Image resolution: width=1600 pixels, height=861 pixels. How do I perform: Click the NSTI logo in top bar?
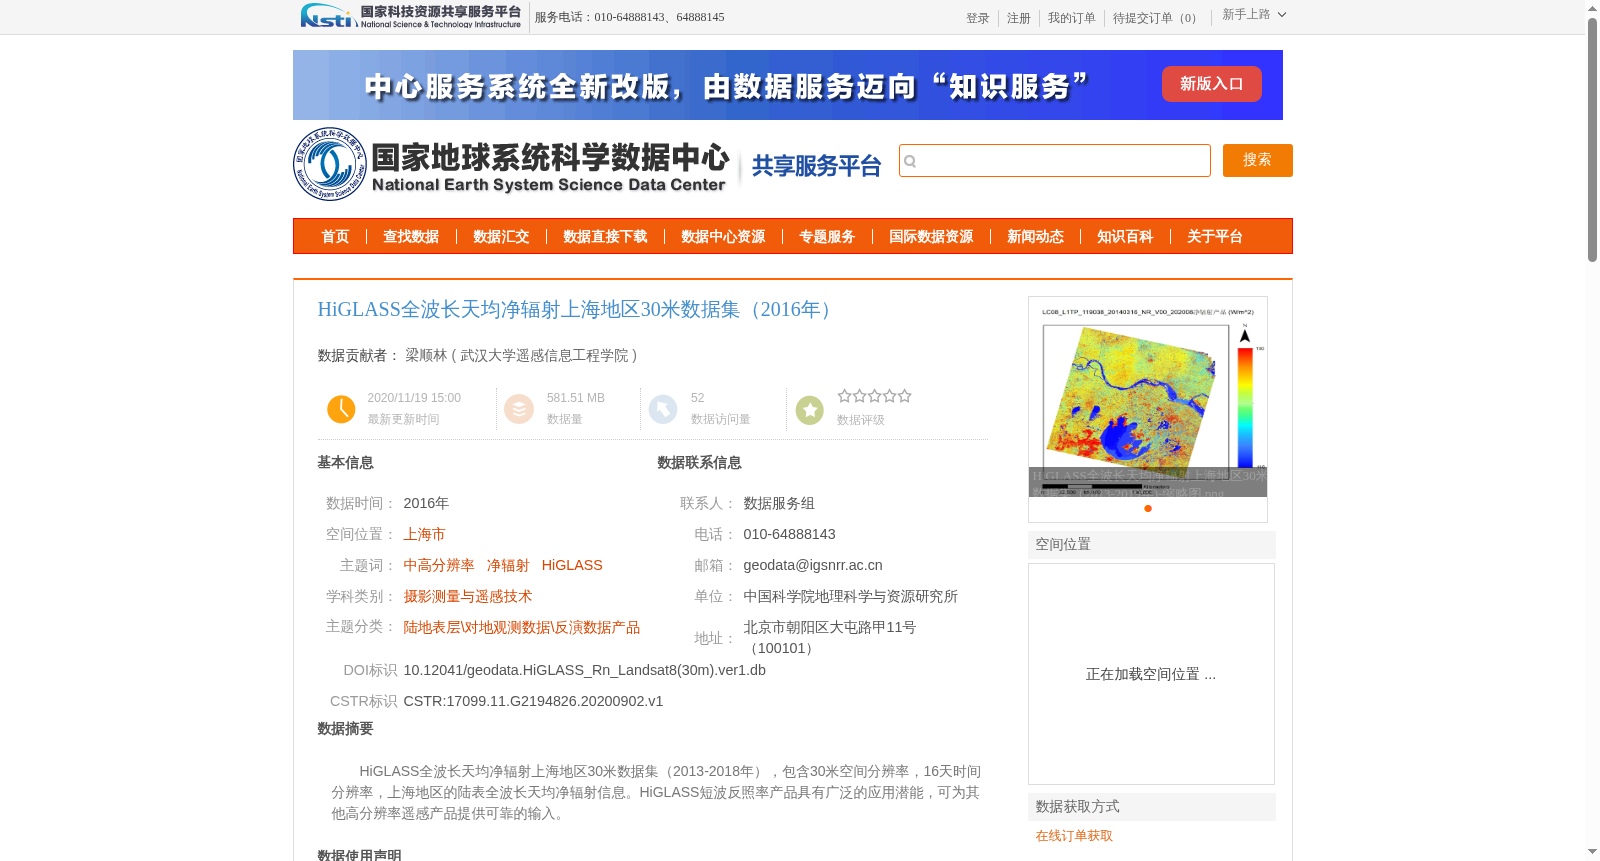[411, 16]
